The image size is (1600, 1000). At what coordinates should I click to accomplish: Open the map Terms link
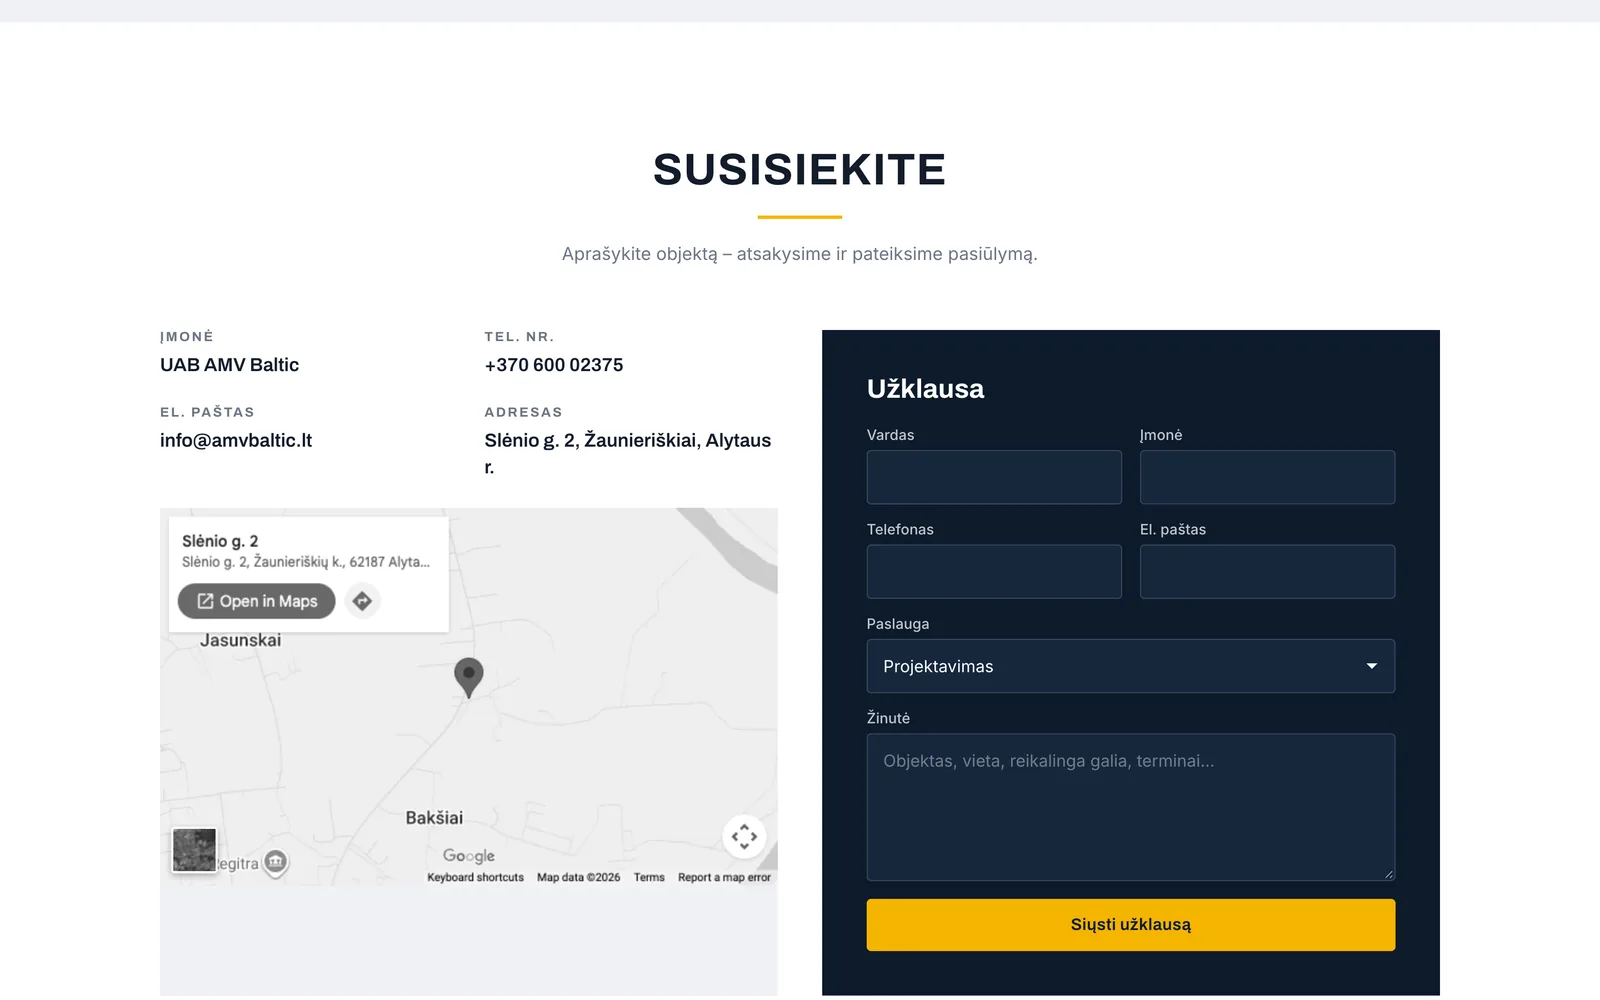[x=649, y=877]
